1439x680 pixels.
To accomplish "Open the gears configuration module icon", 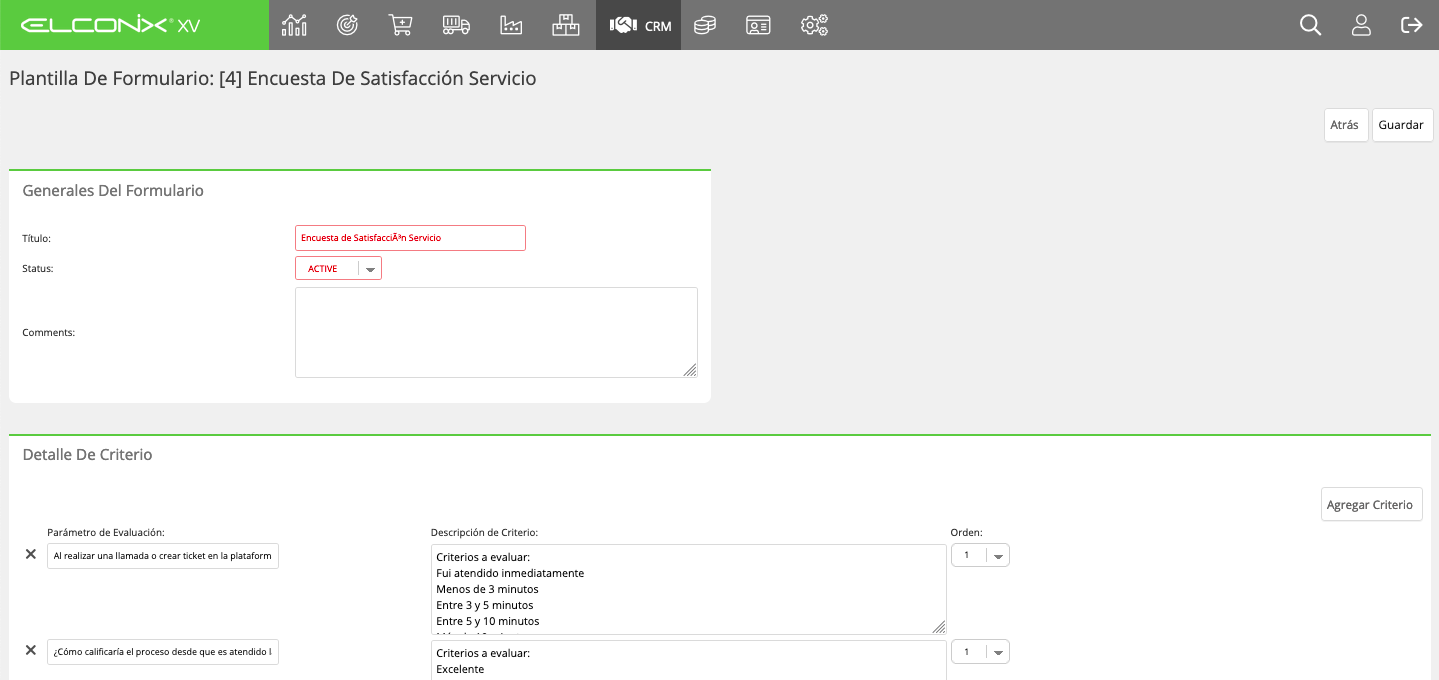I will (814, 25).
